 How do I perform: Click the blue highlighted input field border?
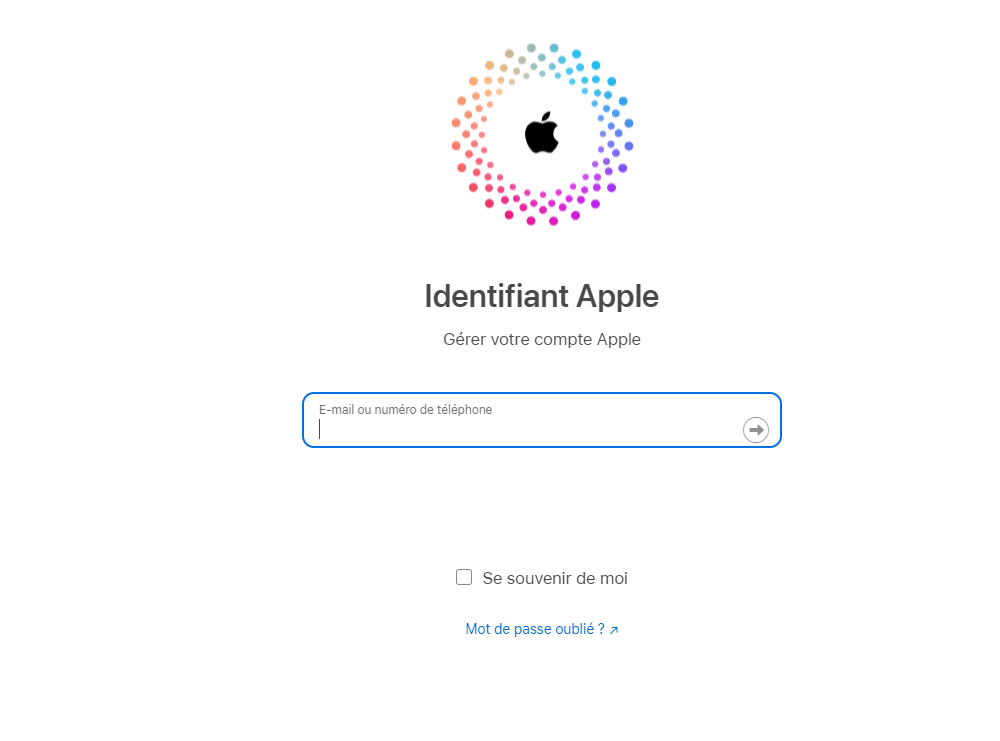point(541,395)
